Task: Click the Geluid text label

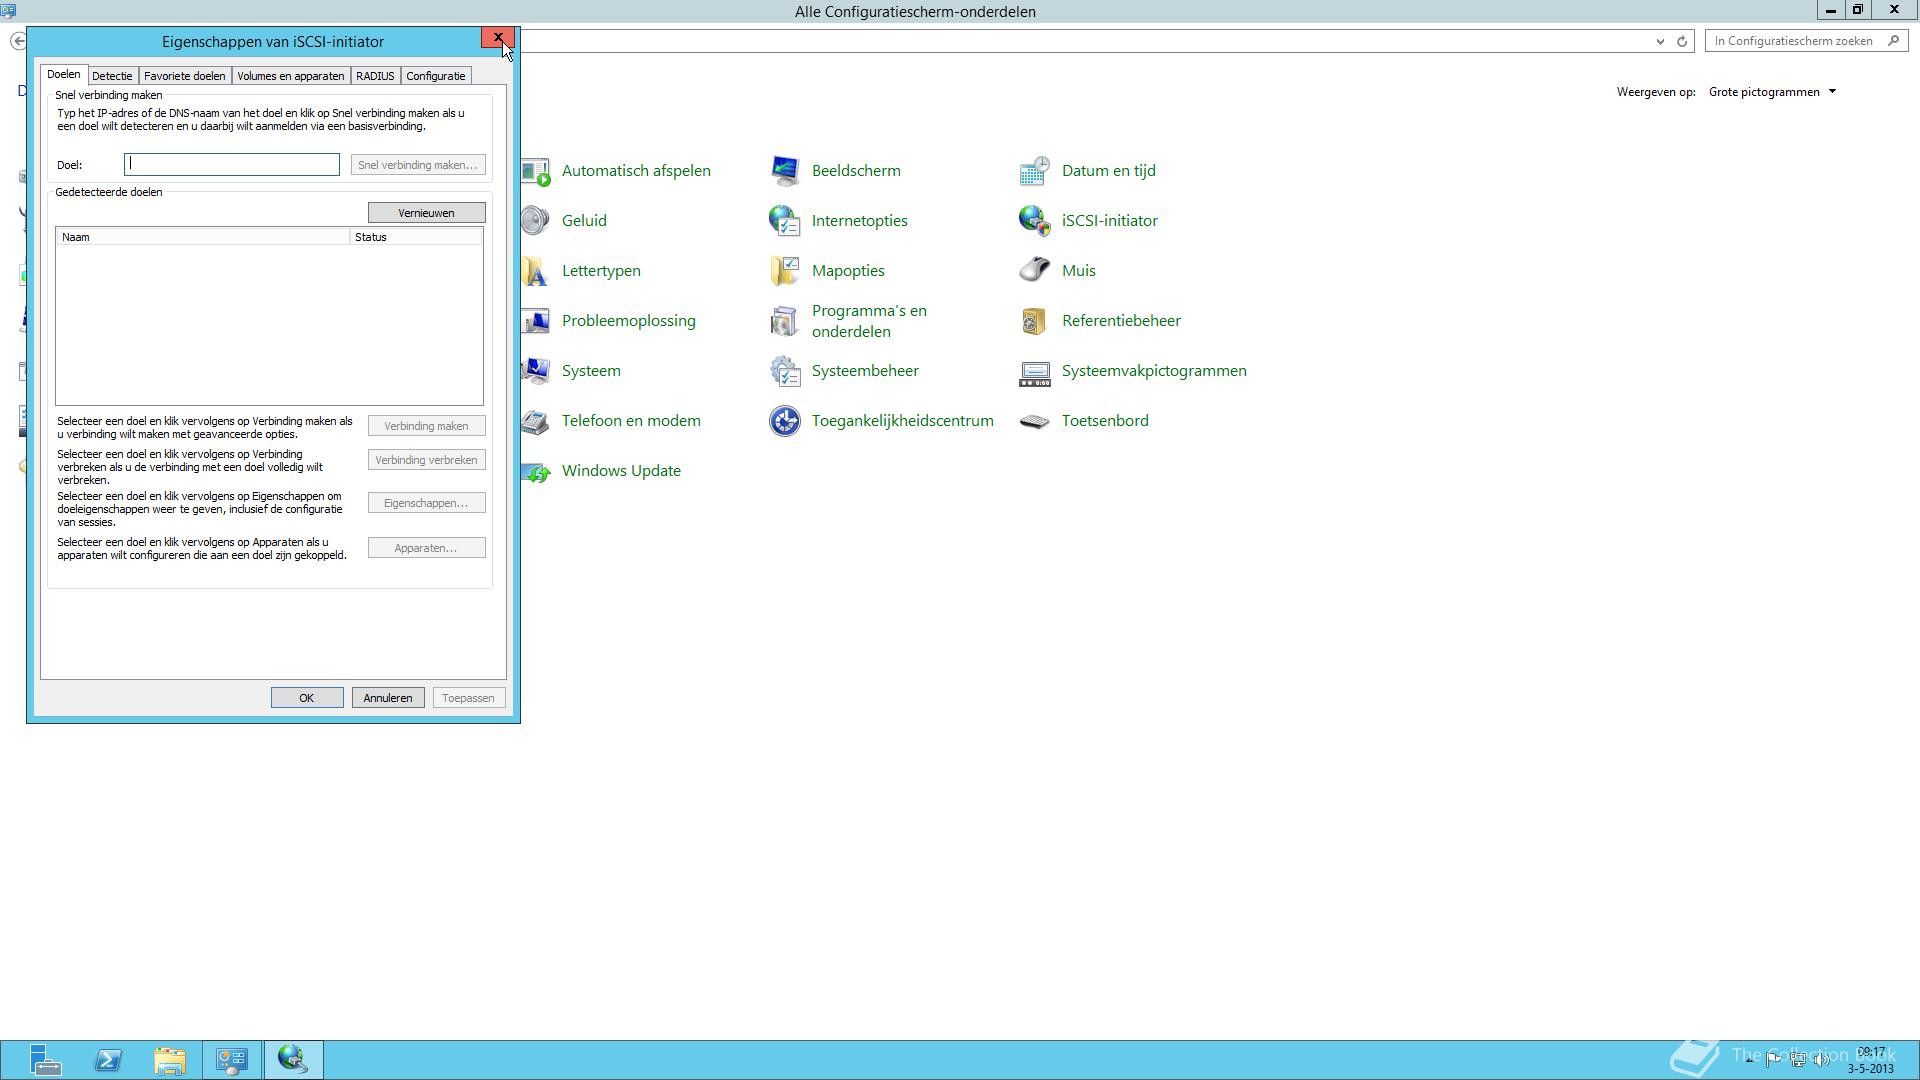Action: 584,221
